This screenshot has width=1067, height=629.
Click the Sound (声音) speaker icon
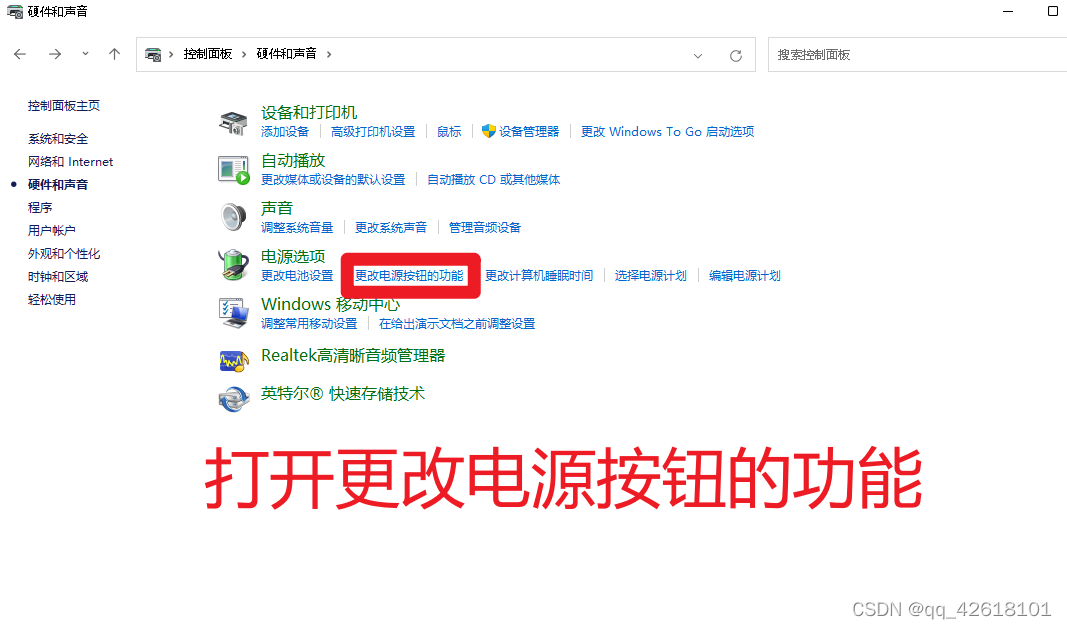click(233, 217)
